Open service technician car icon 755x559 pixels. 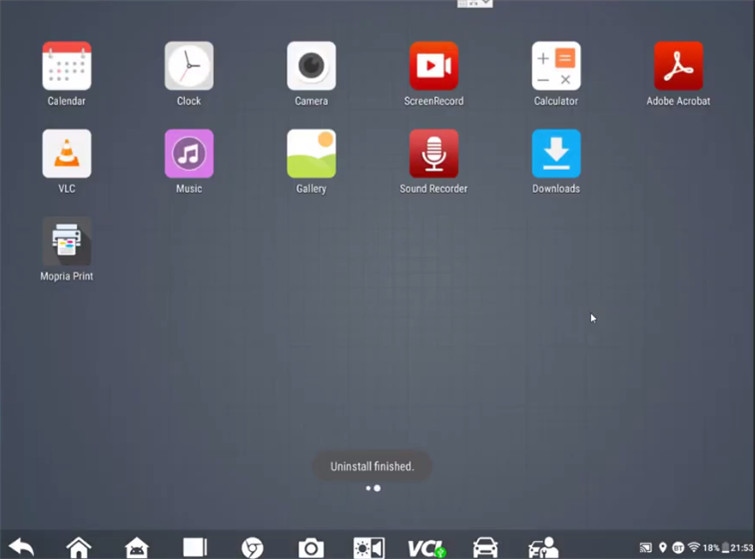543,547
